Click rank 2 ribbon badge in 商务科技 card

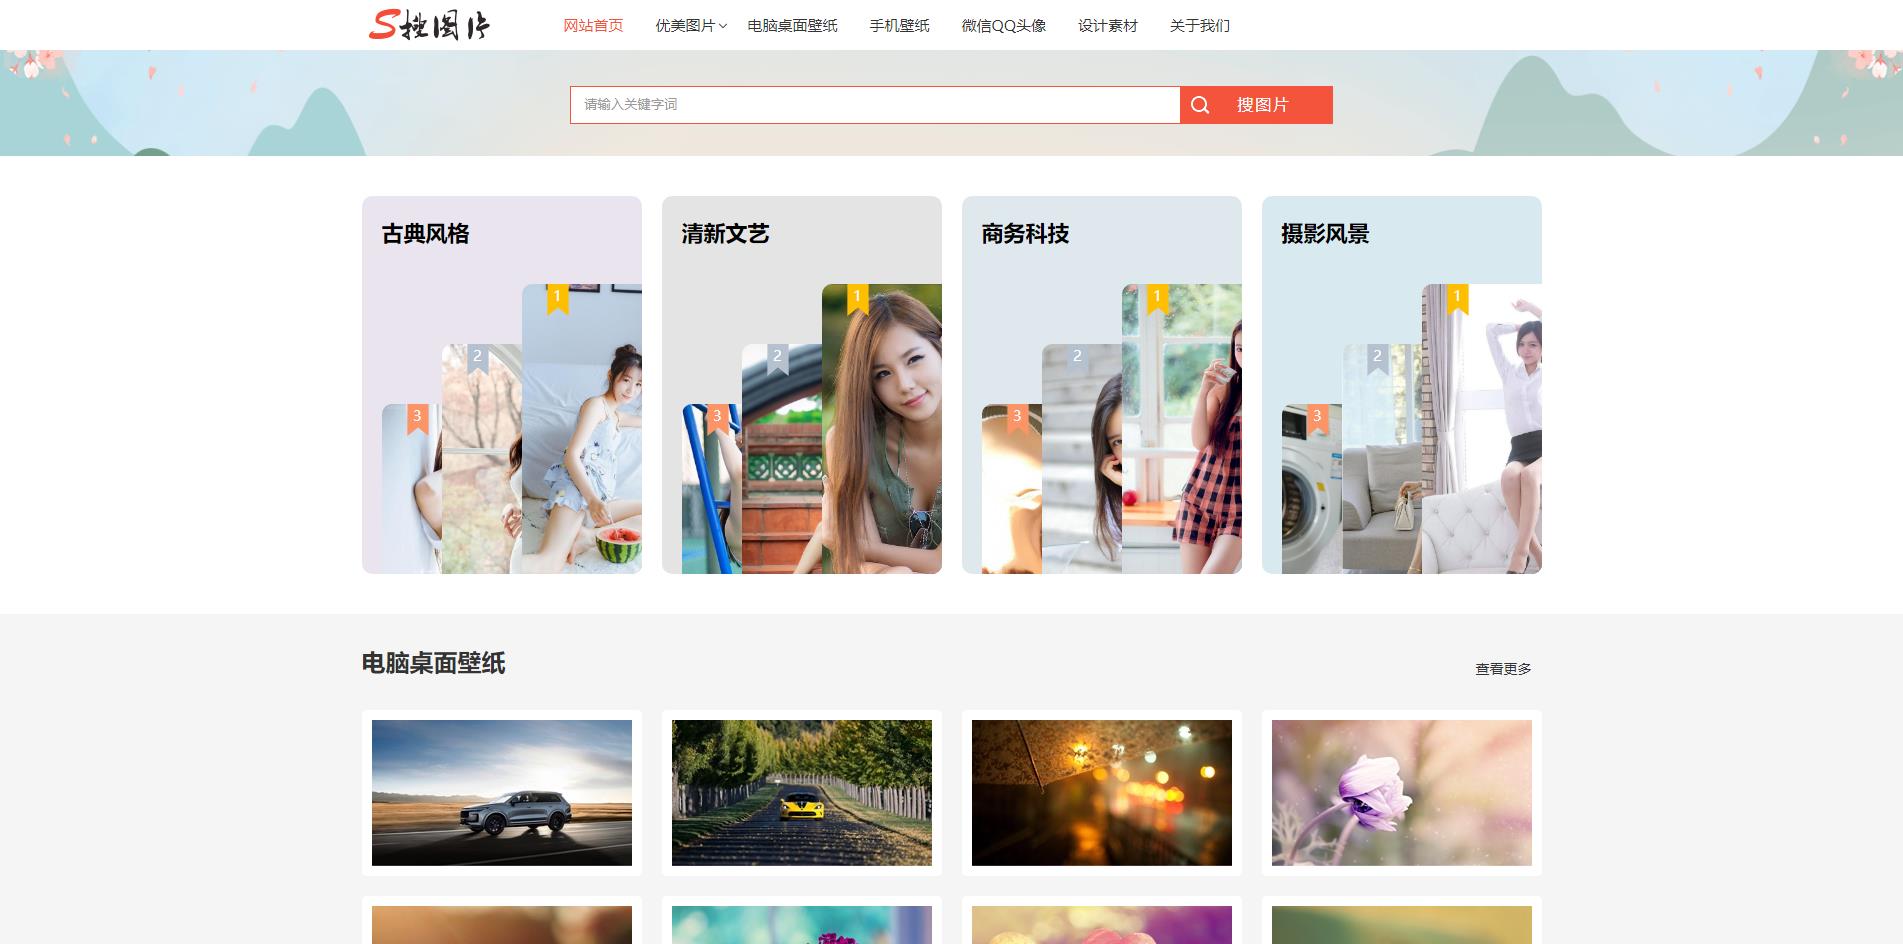1078,359
